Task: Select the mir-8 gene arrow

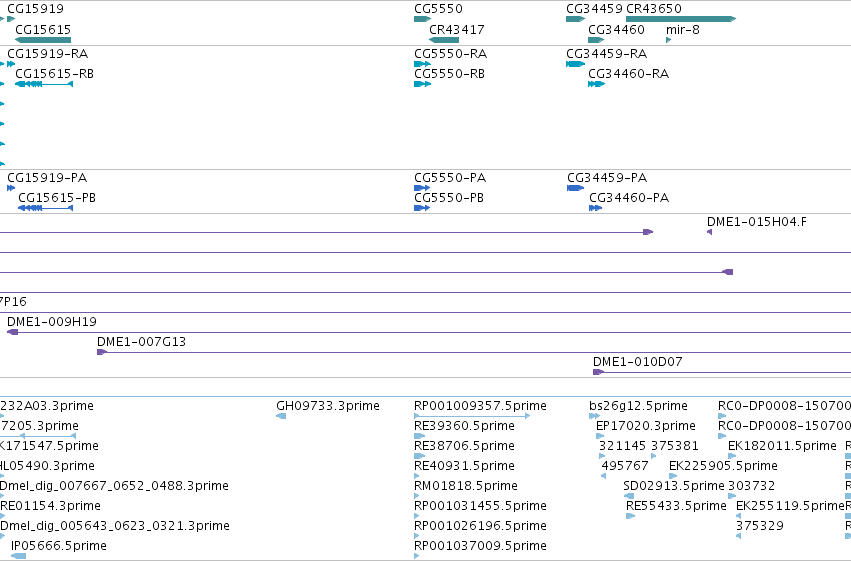Action: (669, 40)
